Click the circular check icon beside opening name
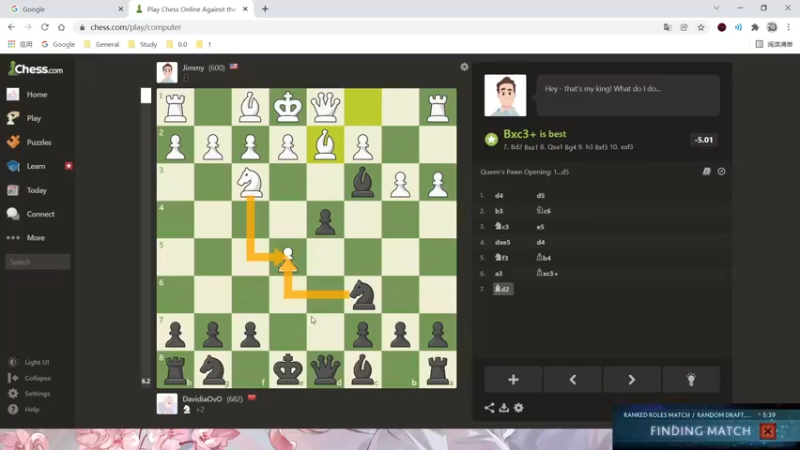Image resolution: width=800 pixels, height=450 pixels. tap(721, 171)
